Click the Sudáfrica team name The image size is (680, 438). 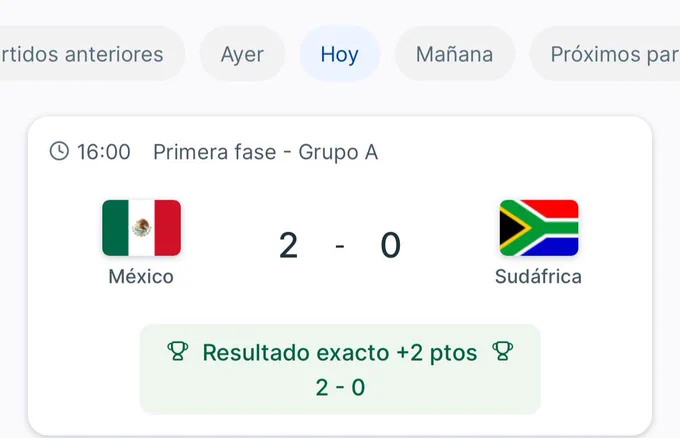tap(538, 277)
